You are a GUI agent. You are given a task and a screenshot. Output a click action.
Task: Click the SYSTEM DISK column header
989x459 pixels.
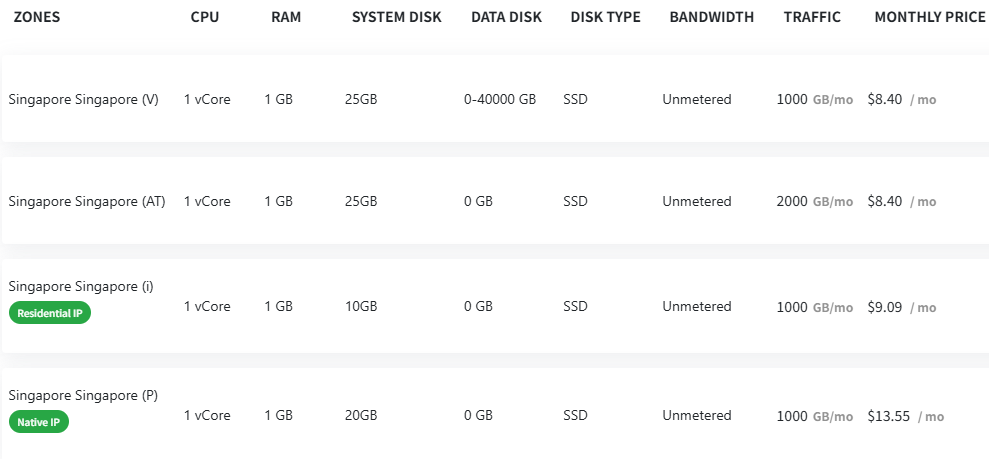click(396, 17)
